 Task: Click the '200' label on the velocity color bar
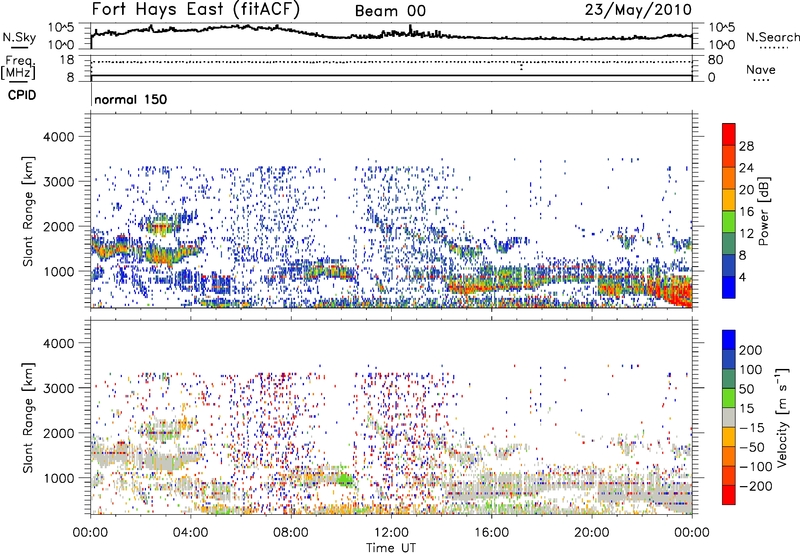(x=751, y=350)
